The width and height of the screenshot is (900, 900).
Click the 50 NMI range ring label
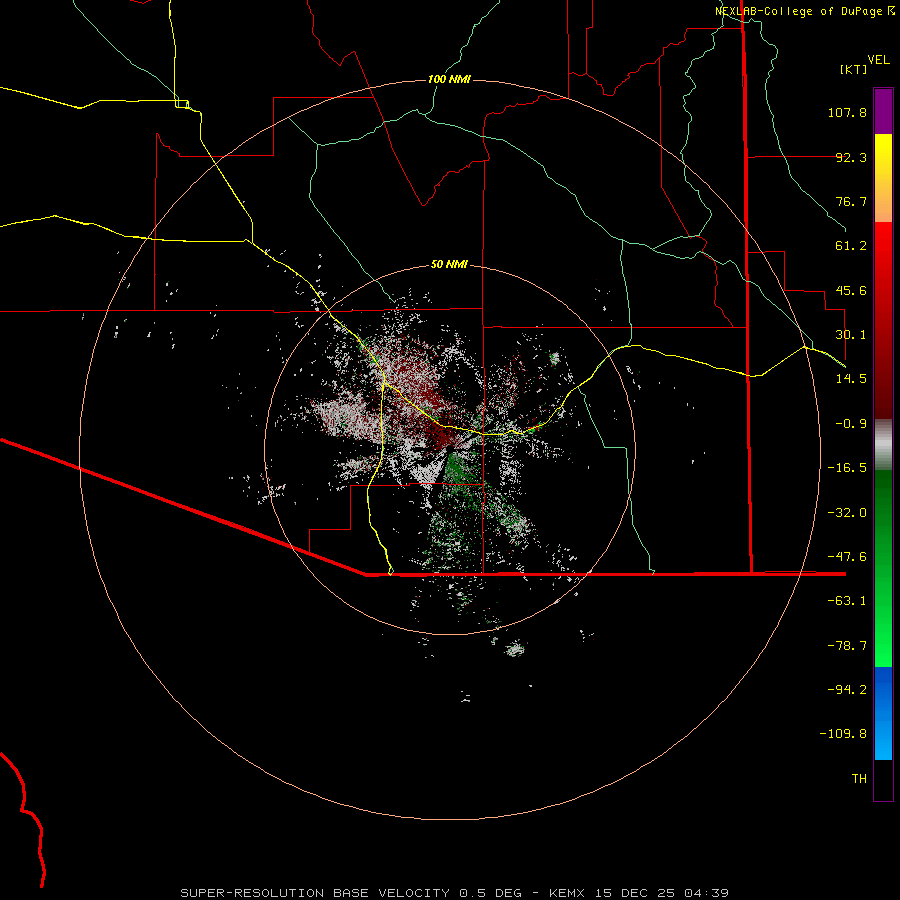449,264
